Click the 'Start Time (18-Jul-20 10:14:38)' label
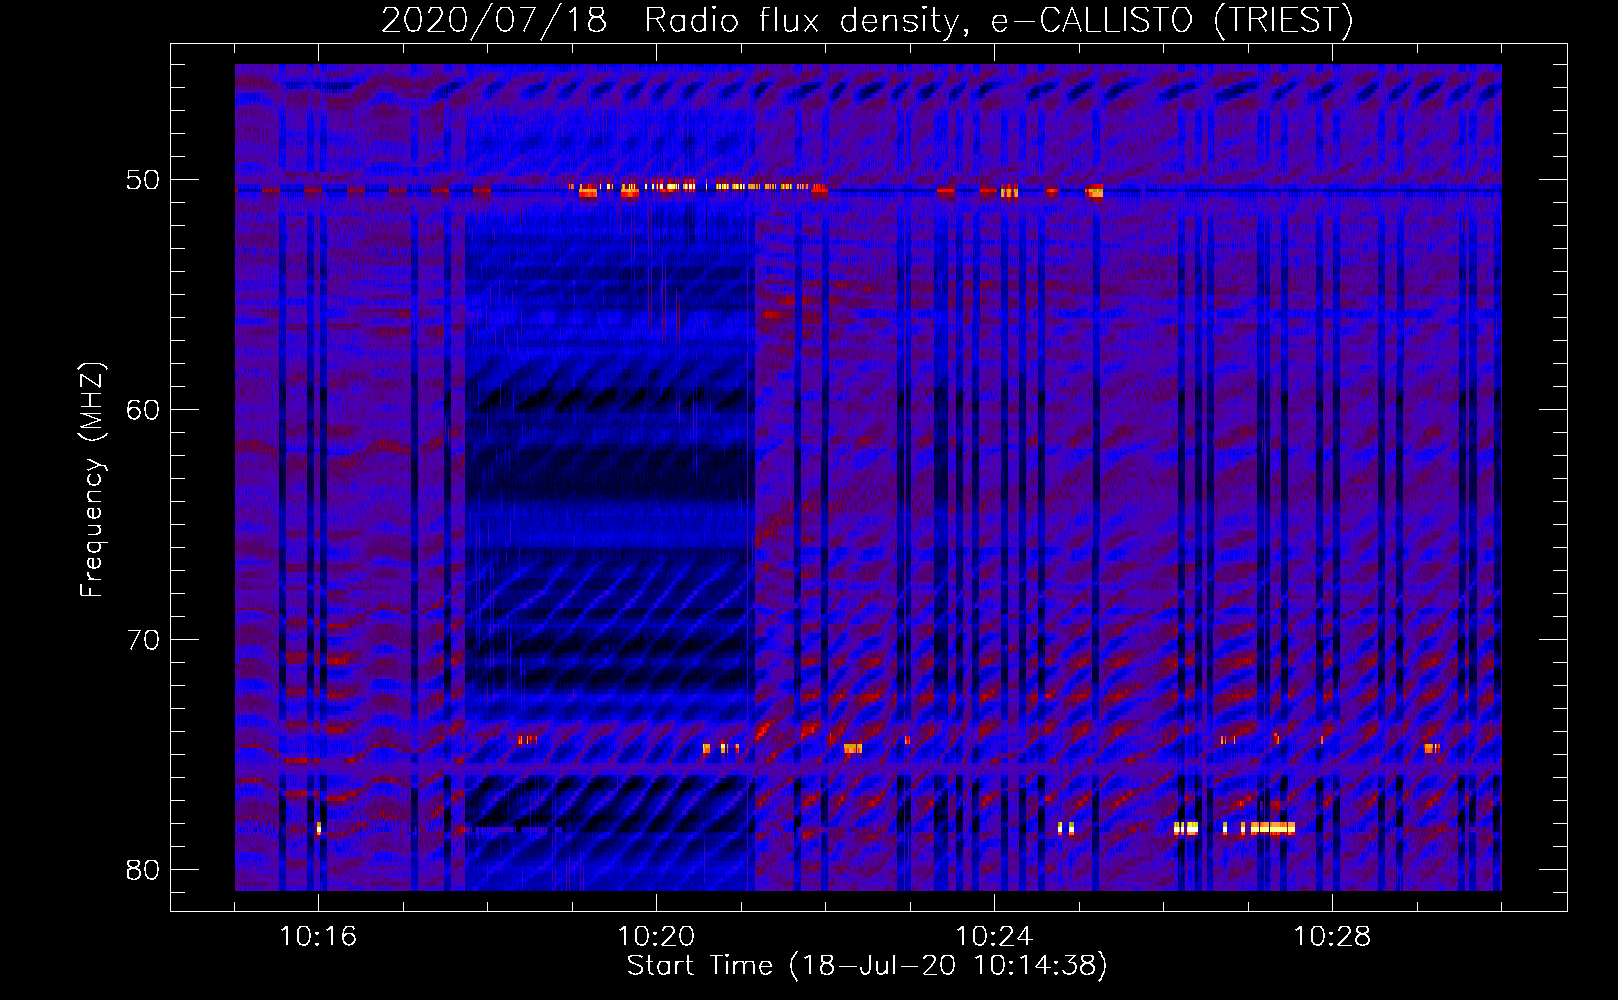 point(867,966)
